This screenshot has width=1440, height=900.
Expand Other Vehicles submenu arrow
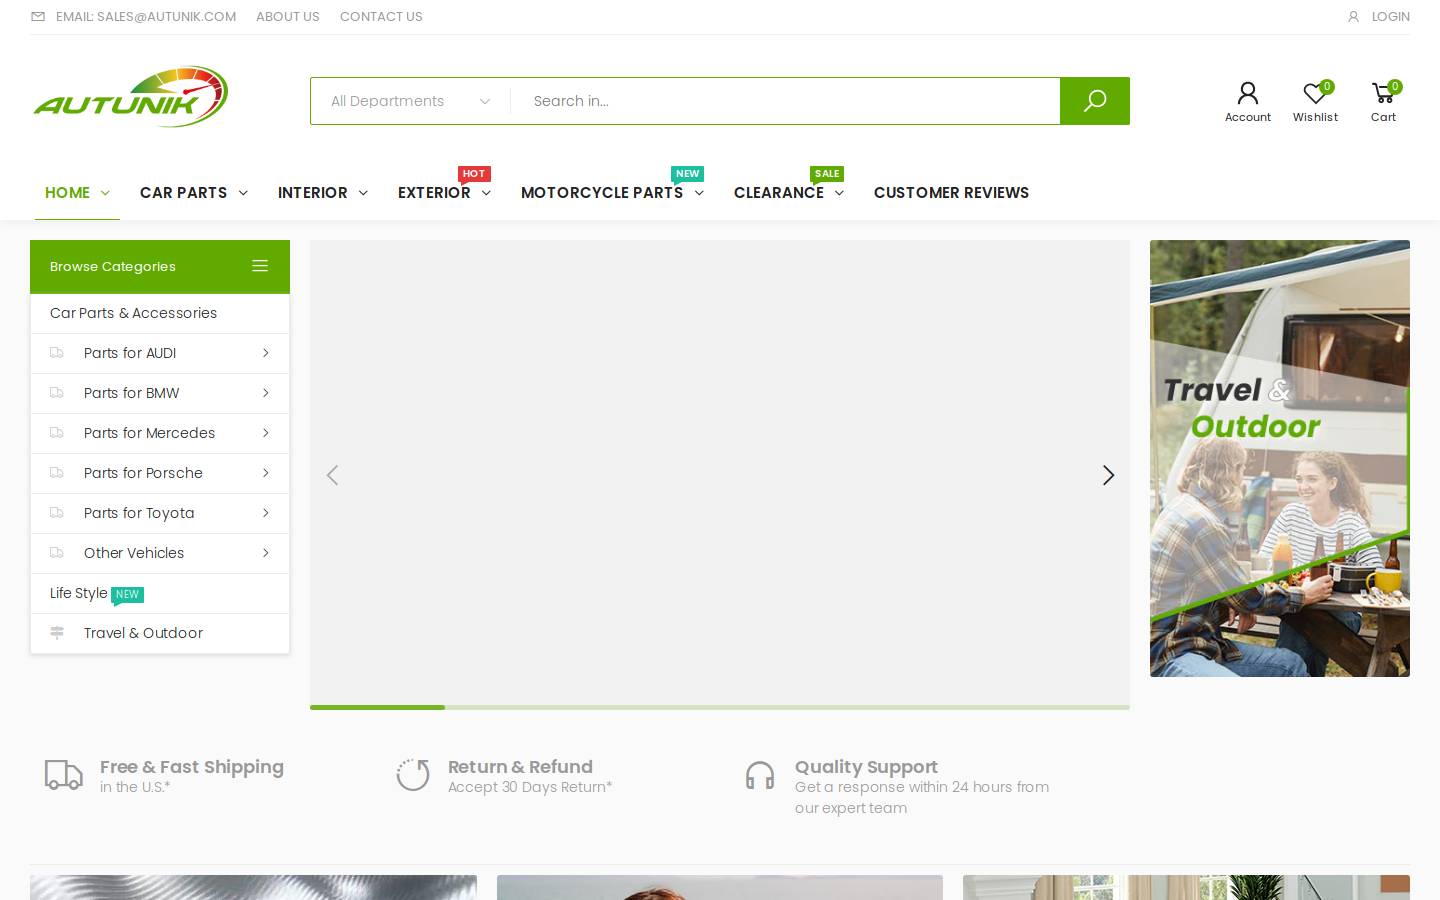click(266, 553)
